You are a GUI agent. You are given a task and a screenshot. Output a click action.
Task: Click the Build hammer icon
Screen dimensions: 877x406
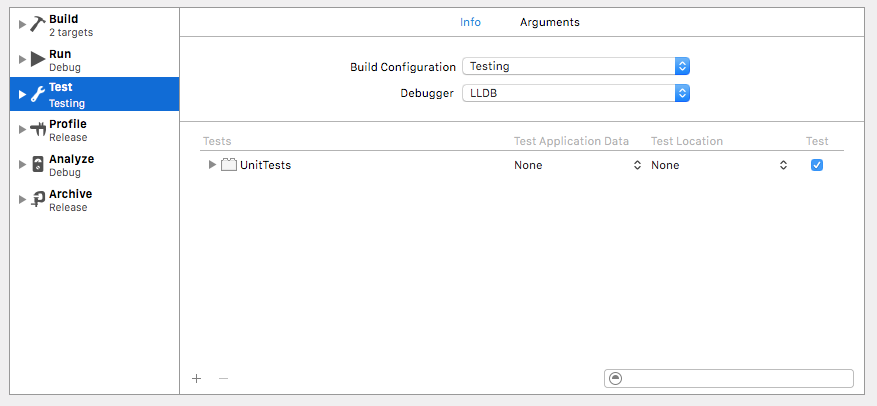pyautogui.click(x=37, y=25)
